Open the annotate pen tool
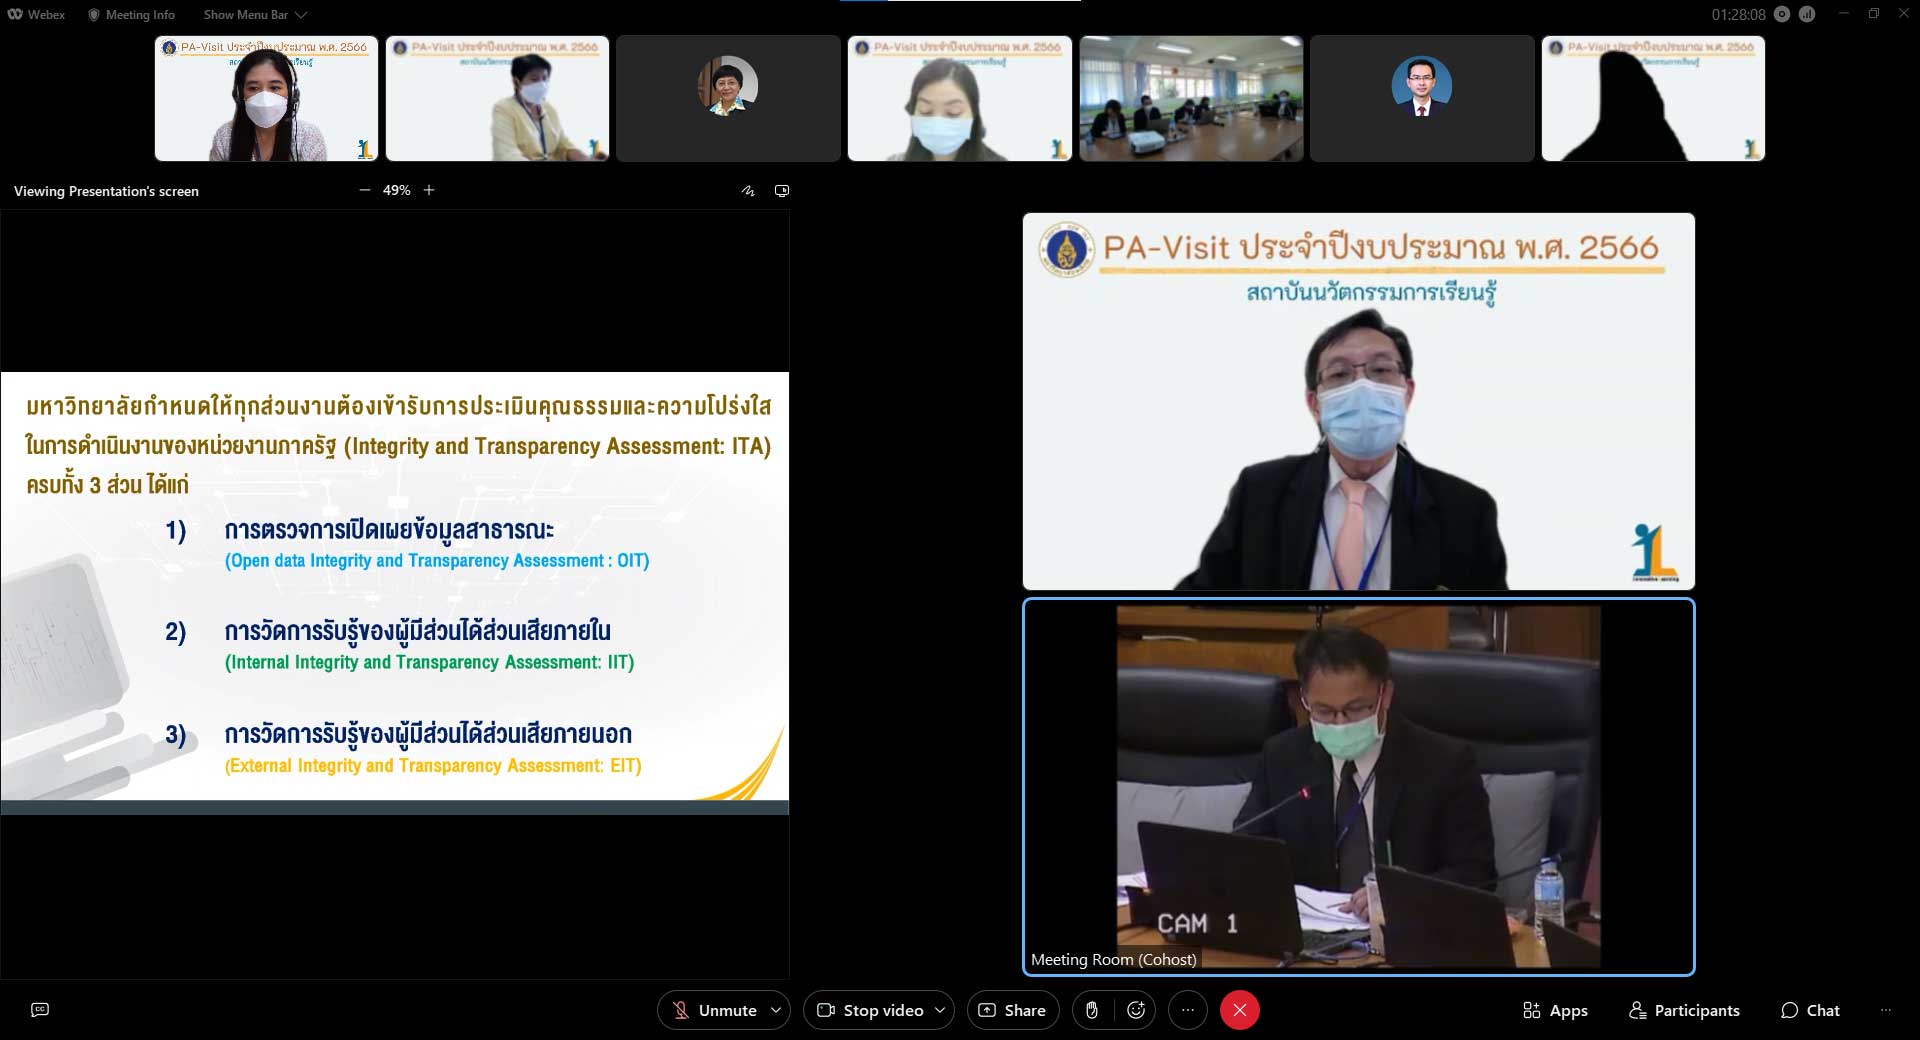 pos(748,191)
